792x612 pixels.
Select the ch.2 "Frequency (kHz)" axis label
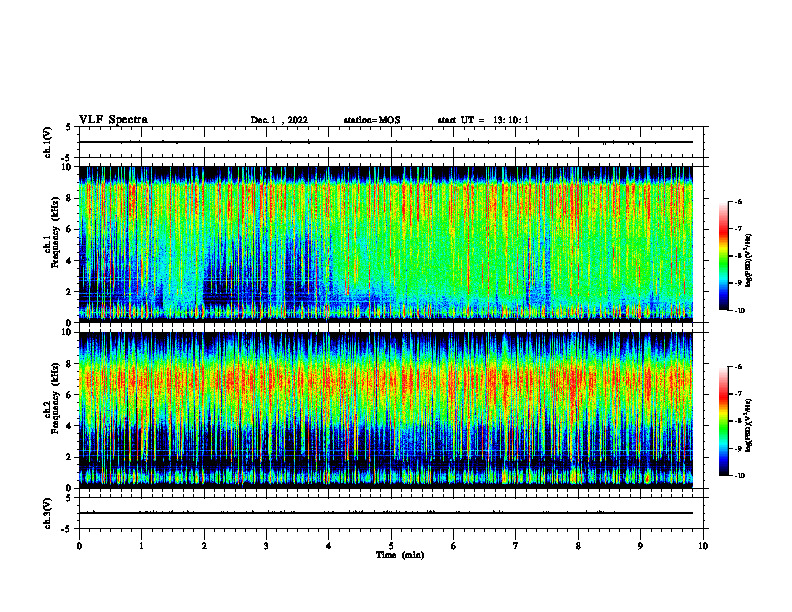tap(55, 398)
